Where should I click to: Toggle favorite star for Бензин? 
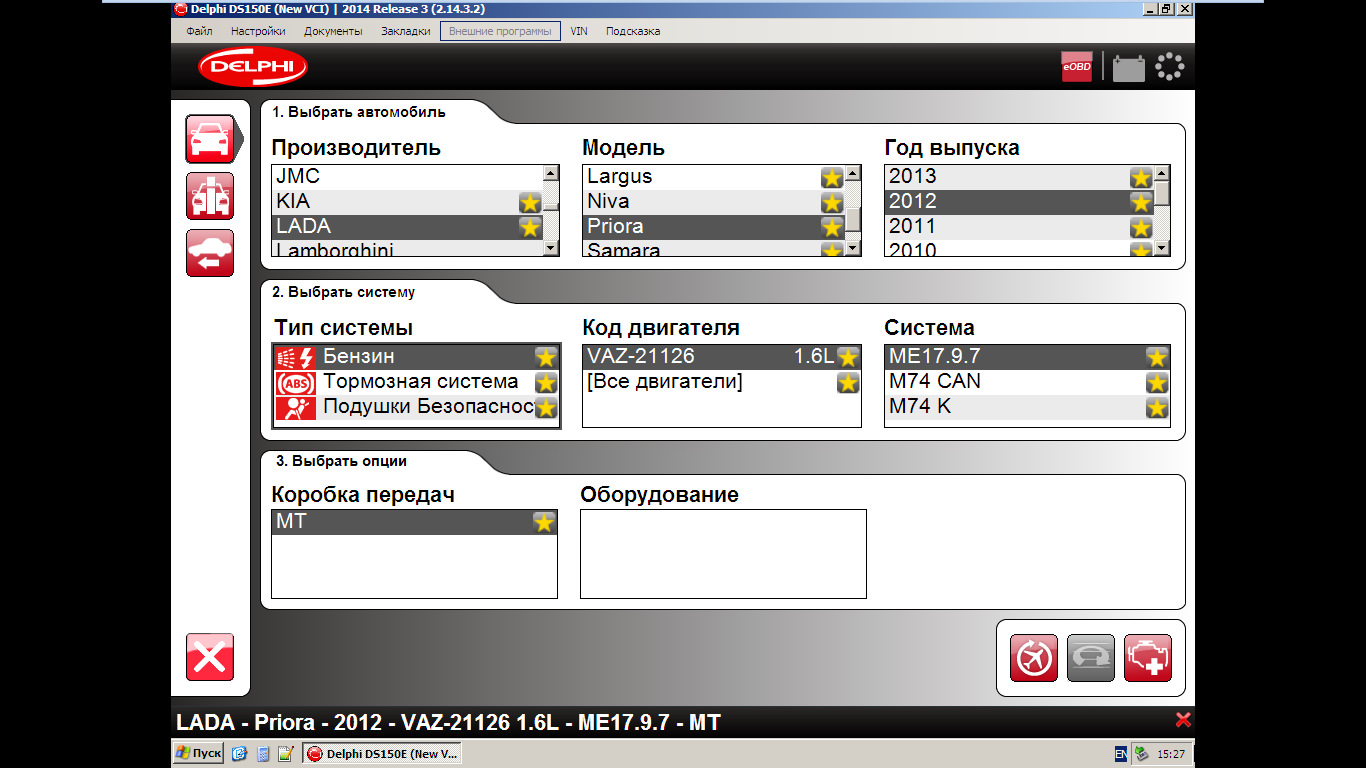click(546, 357)
